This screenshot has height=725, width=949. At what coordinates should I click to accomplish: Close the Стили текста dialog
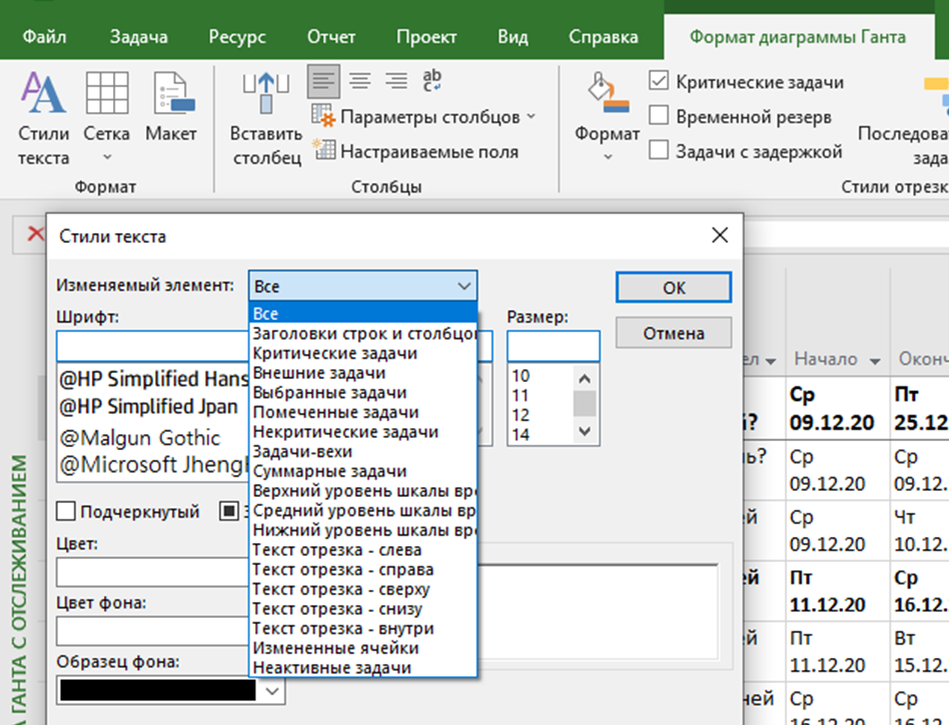point(720,235)
